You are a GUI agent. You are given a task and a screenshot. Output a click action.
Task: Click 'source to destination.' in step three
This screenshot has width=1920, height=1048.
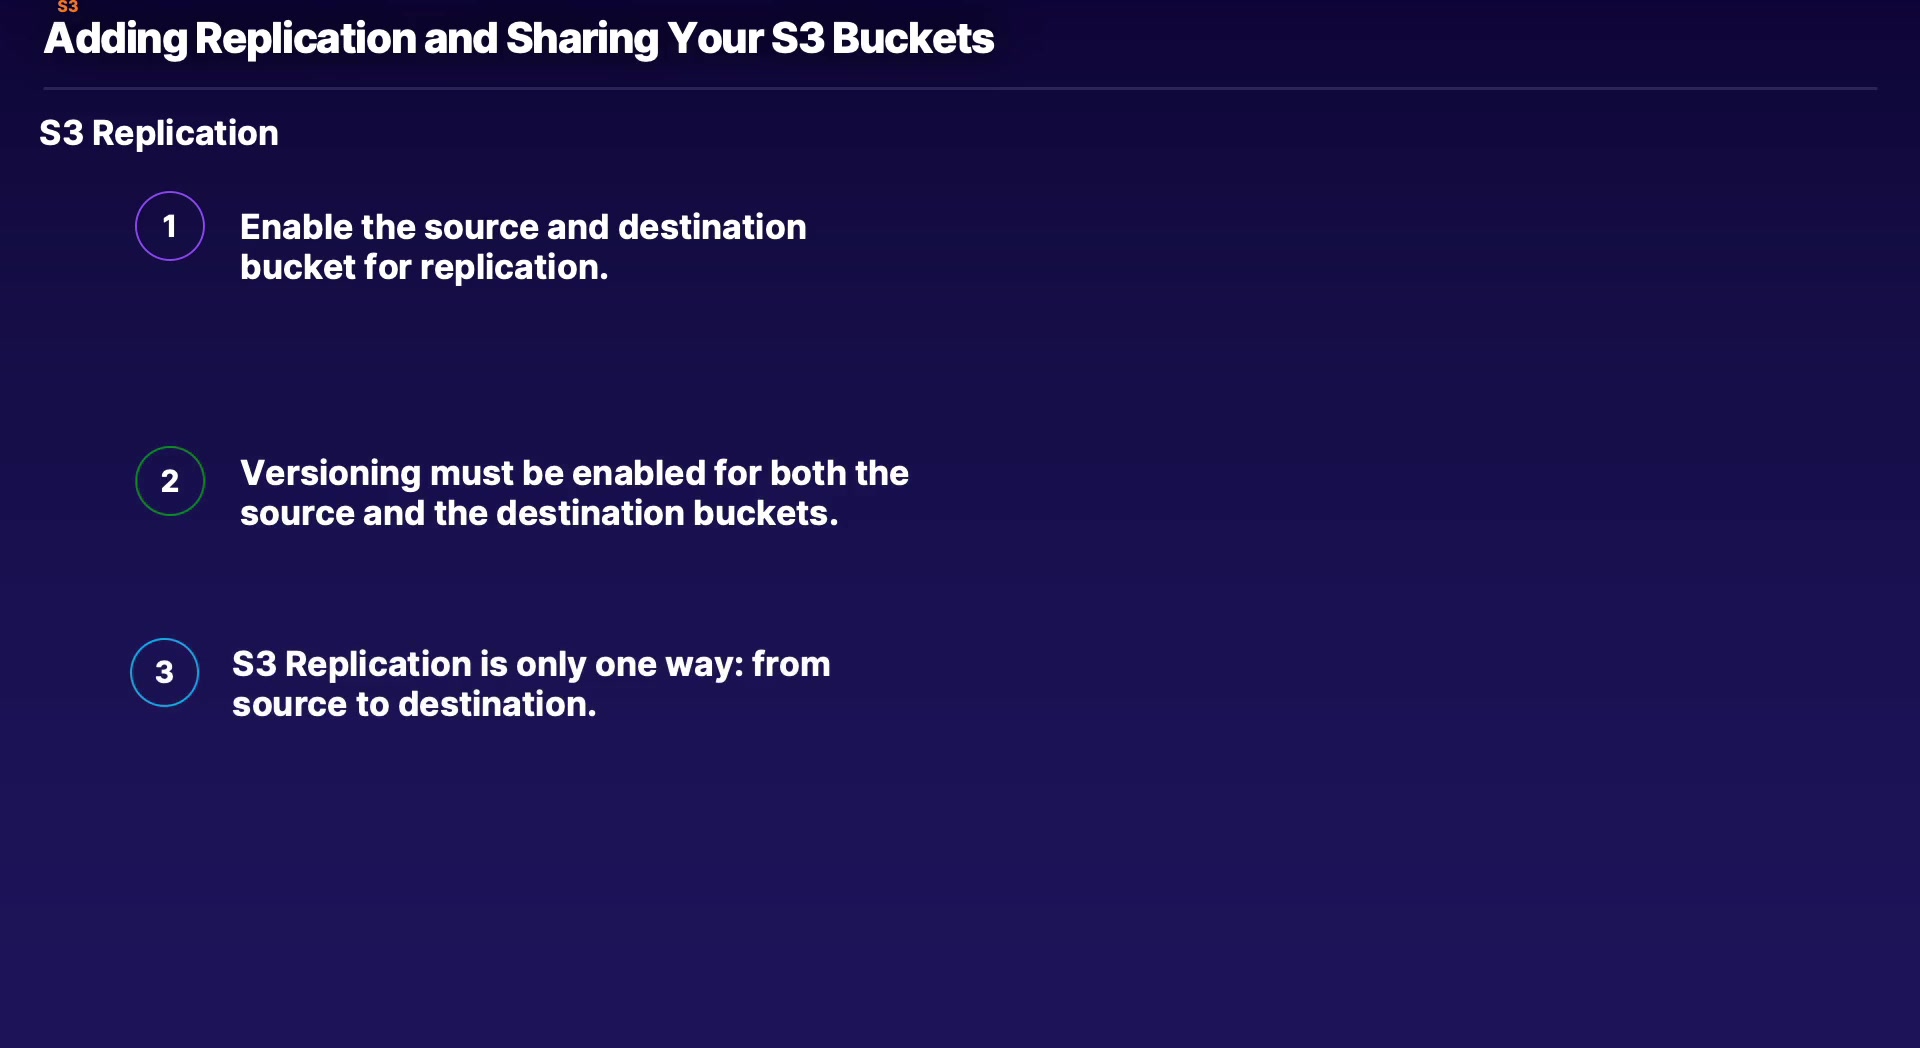pyautogui.click(x=414, y=704)
